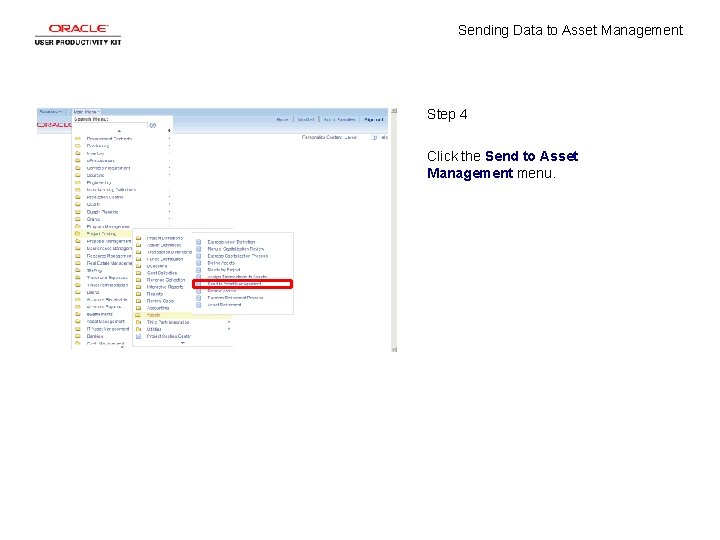
Task: Click the Accounts Payable folder icon
Action: tap(78, 307)
